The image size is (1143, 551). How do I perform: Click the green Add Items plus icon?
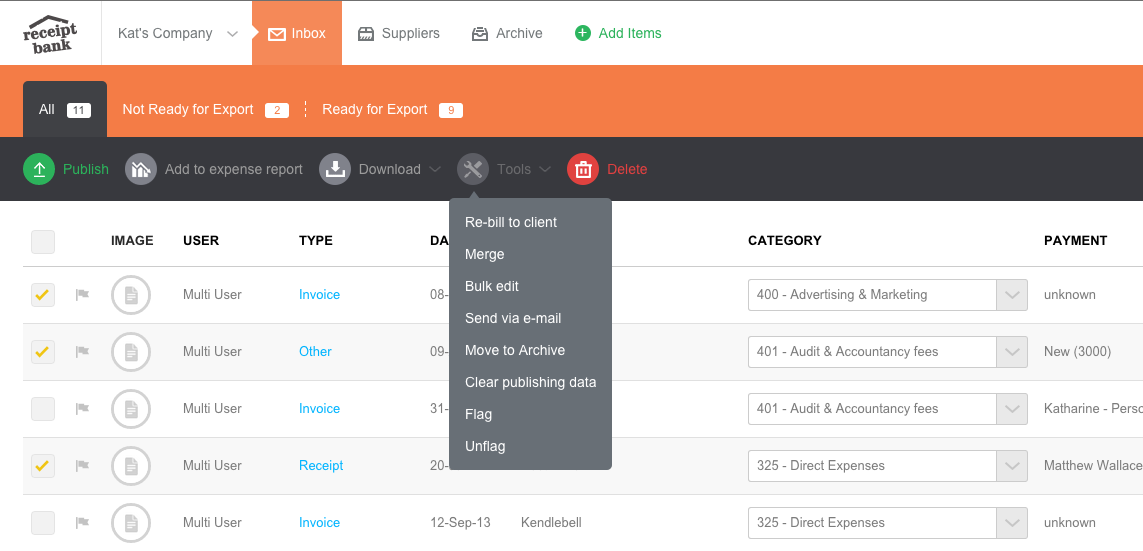click(582, 33)
